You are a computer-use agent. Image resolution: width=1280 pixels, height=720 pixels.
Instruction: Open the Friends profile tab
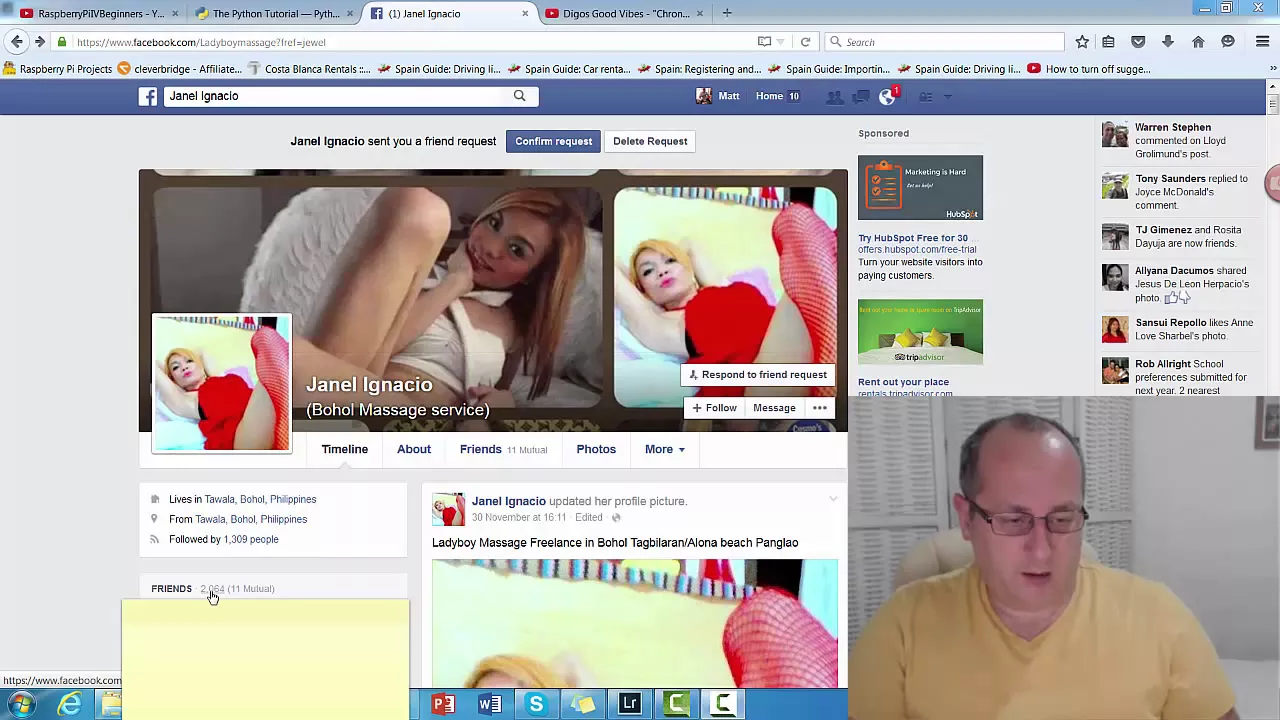click(503, 449)
